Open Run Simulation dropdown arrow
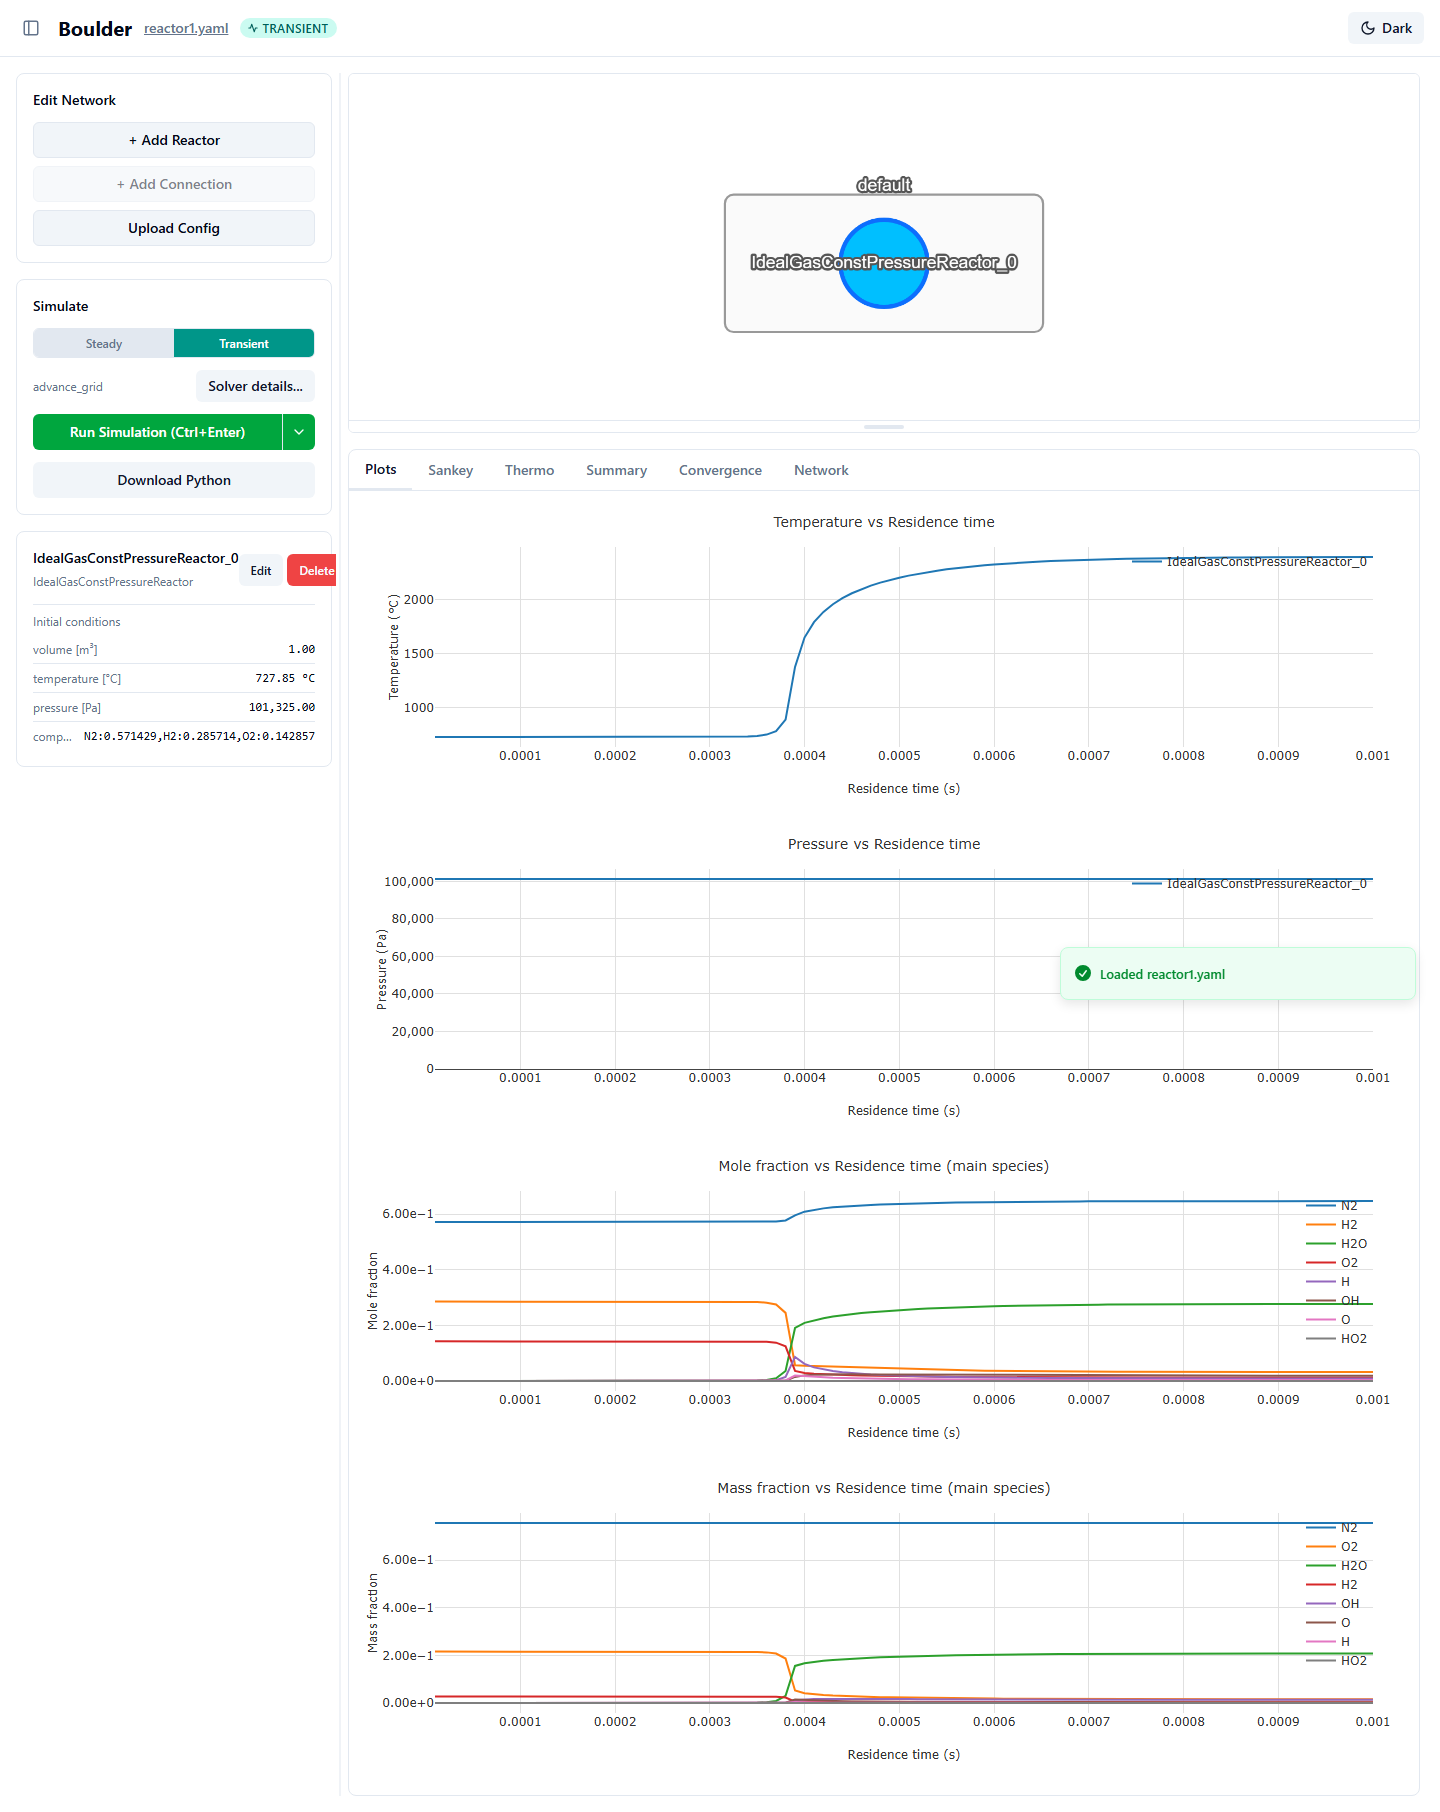This screenshot has height=1812, width=1440. tap(299, 432)
